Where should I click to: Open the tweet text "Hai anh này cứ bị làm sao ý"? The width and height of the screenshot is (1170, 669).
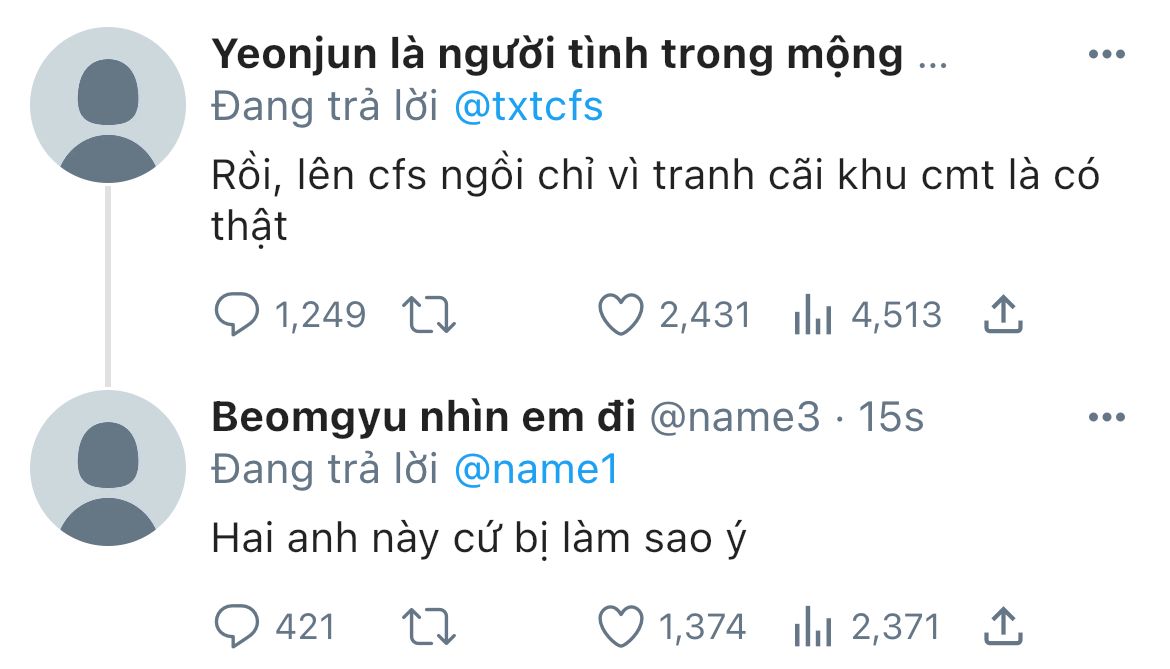[x=479, y=540]
